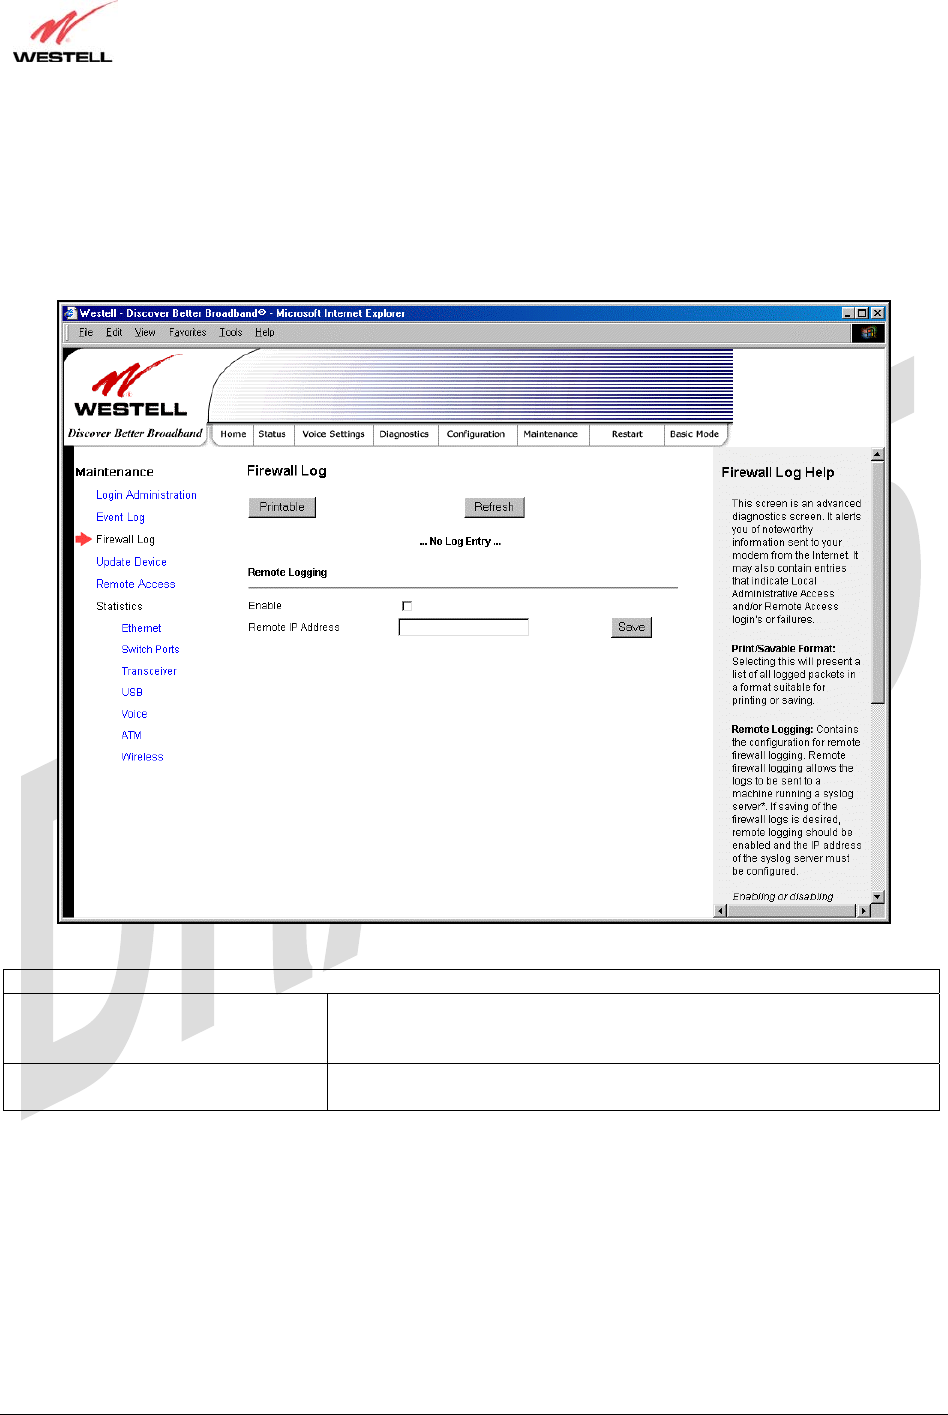The image size is (948, 1415).
Task: Open Login Administration link
Action: coord(146,495)
